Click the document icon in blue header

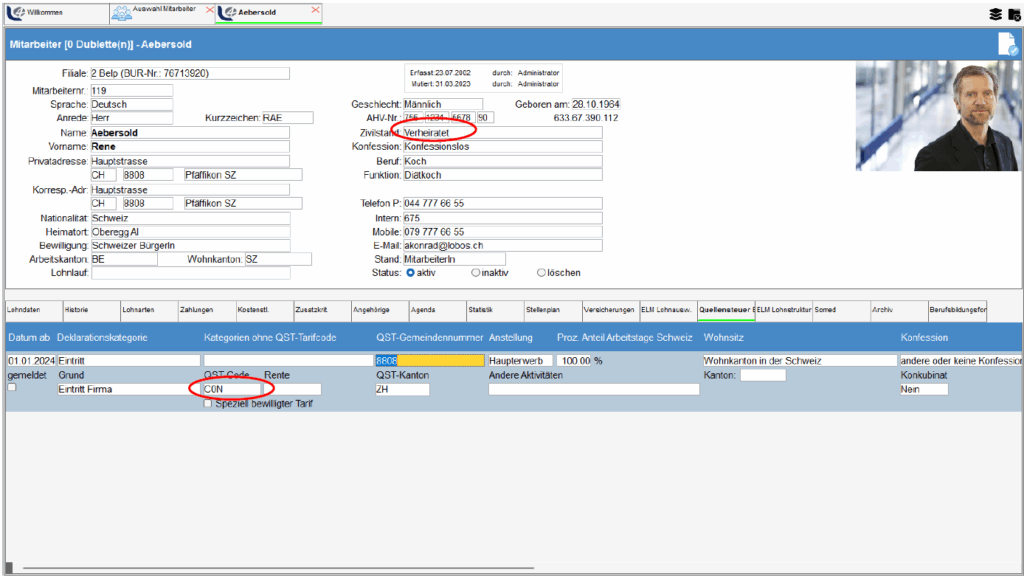[1007, 45]
